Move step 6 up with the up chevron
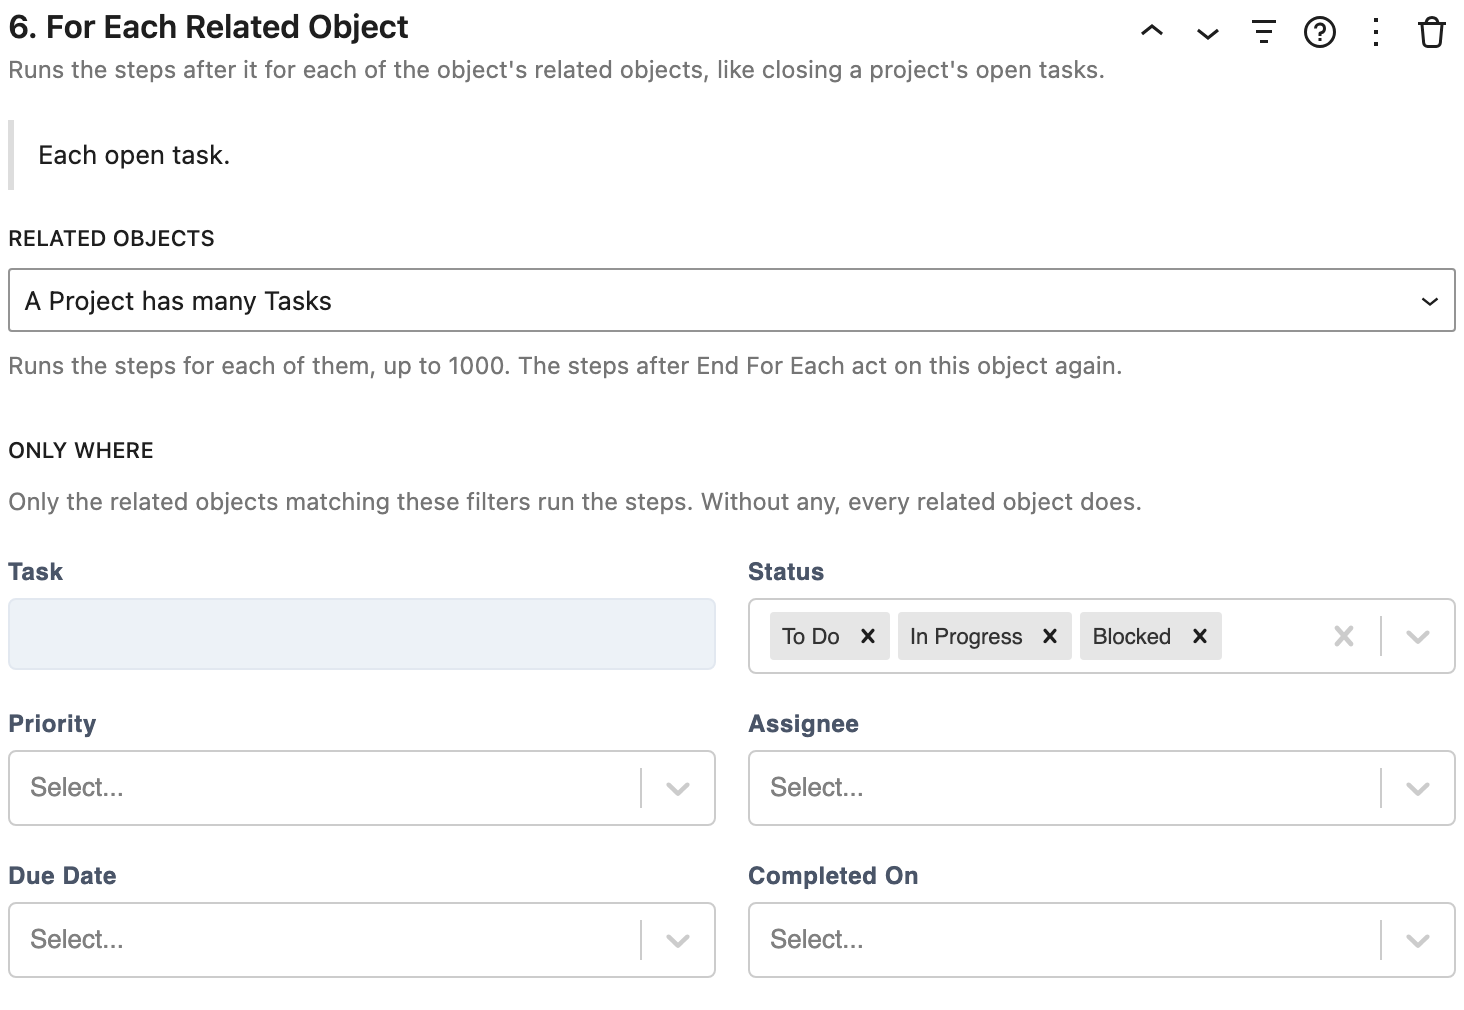The width and height of the screenshot is (1464, 1010). tap(1152, 32)
